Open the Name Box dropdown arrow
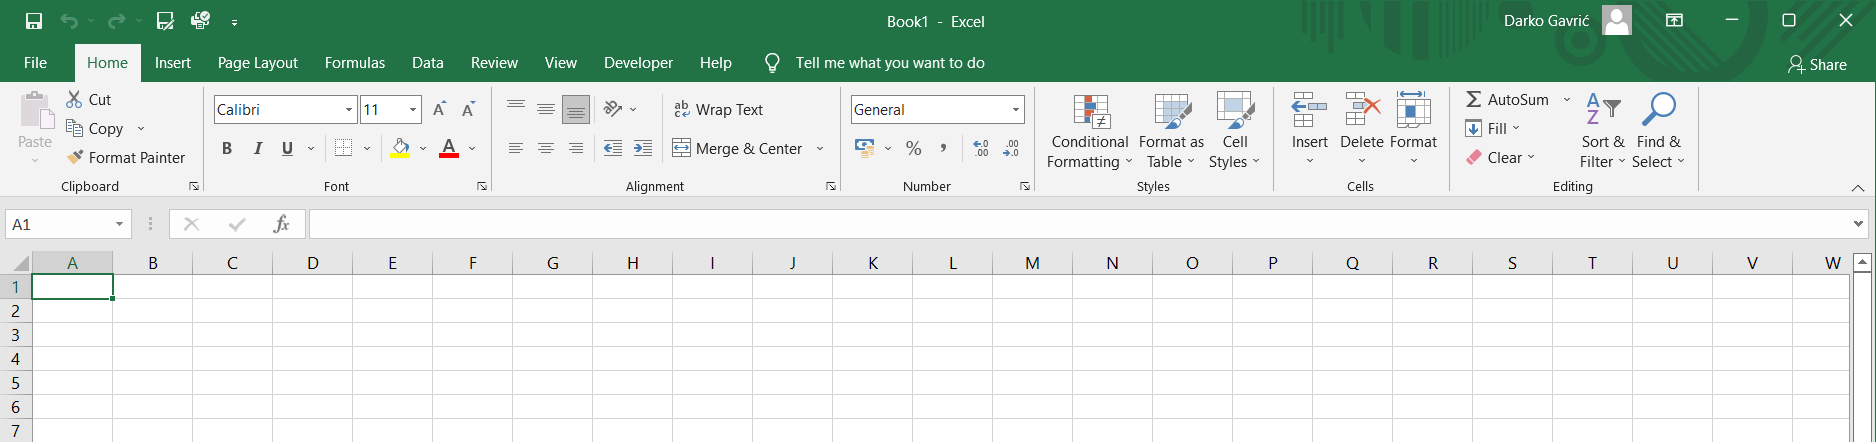 tap(119, 225)
